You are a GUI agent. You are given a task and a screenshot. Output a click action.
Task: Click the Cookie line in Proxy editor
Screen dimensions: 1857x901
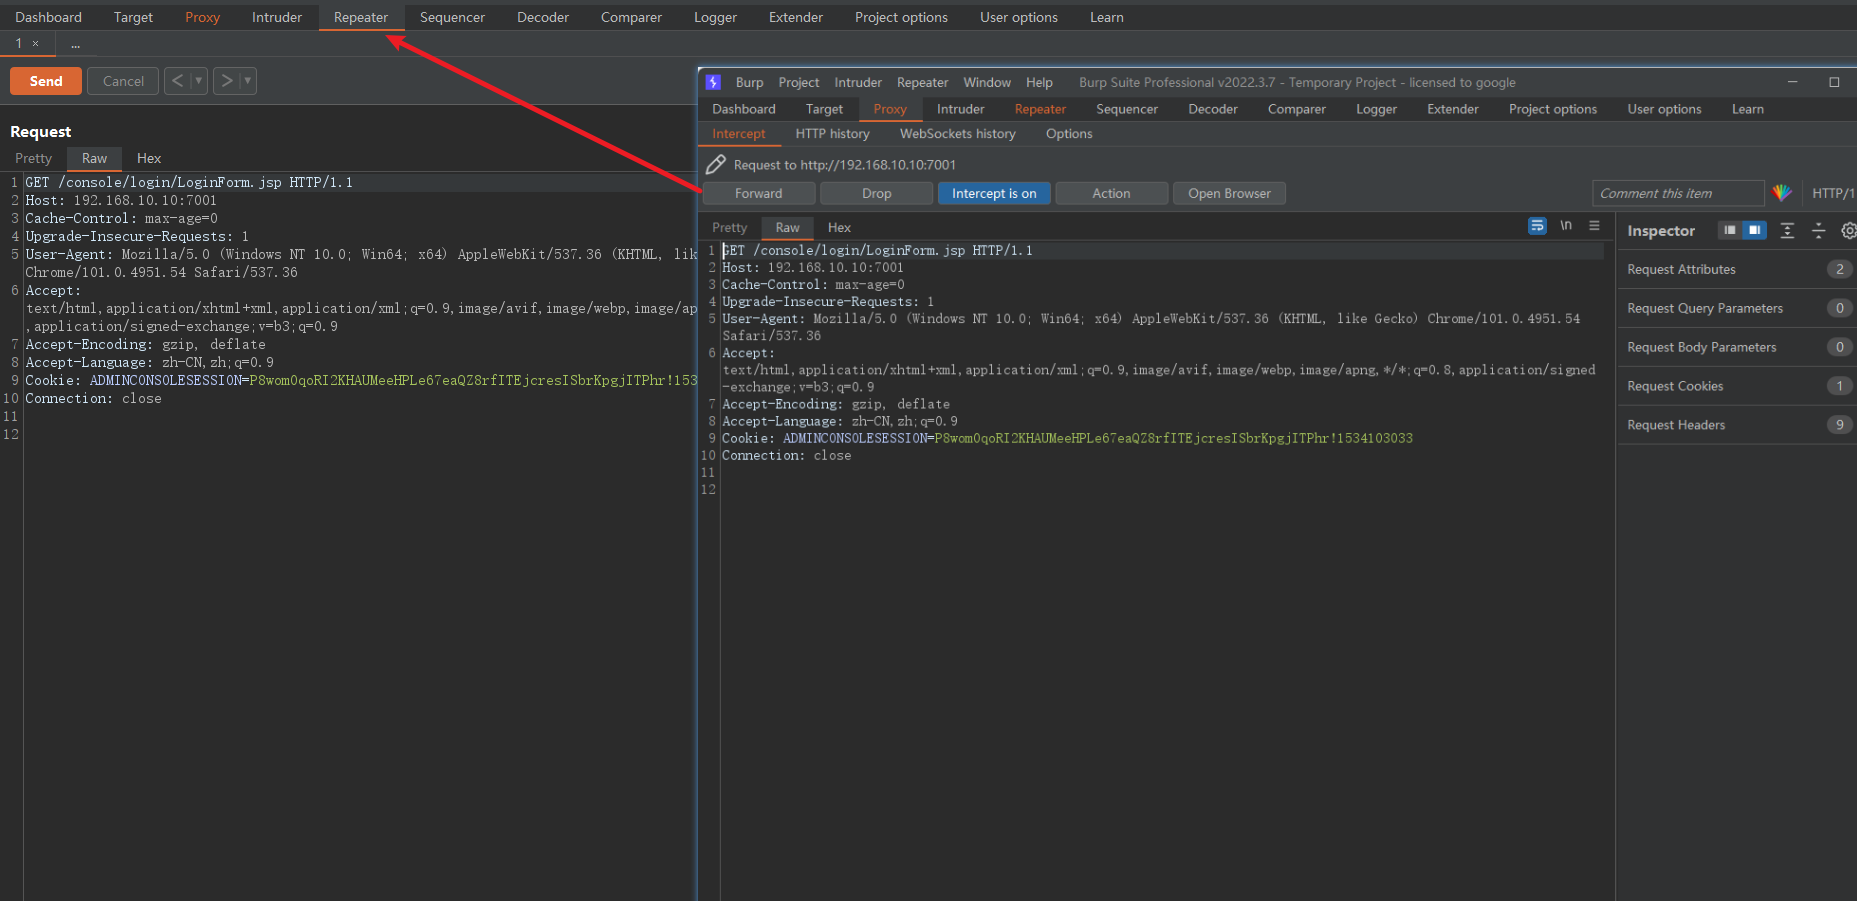[x=1067, y=438]
